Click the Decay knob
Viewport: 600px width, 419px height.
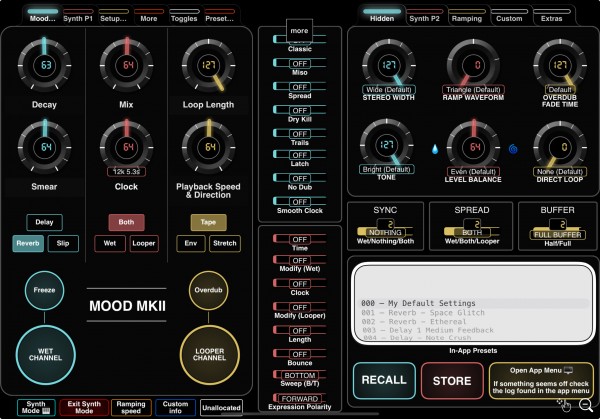(x=44, y=65)
